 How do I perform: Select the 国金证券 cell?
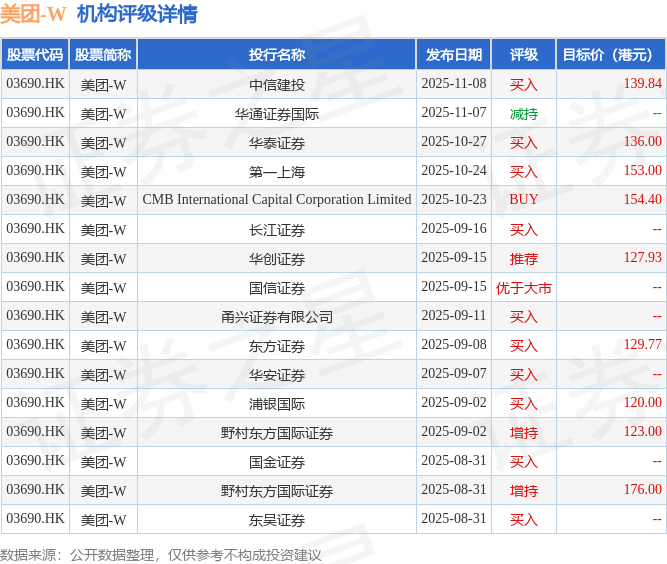pyautogui.click(x=276, y=461)
